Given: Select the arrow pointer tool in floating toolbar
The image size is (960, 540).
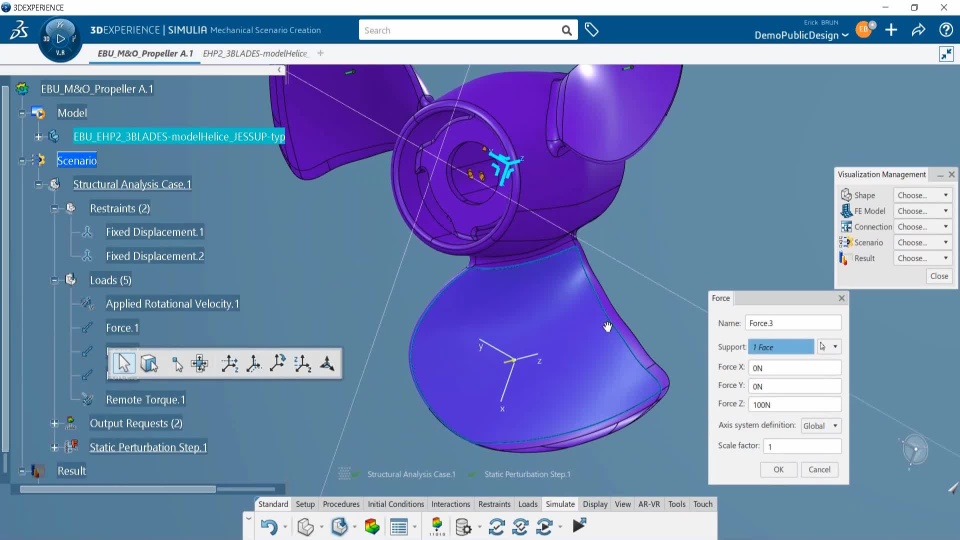Looking at the screenshot, I should click(124, 363).
